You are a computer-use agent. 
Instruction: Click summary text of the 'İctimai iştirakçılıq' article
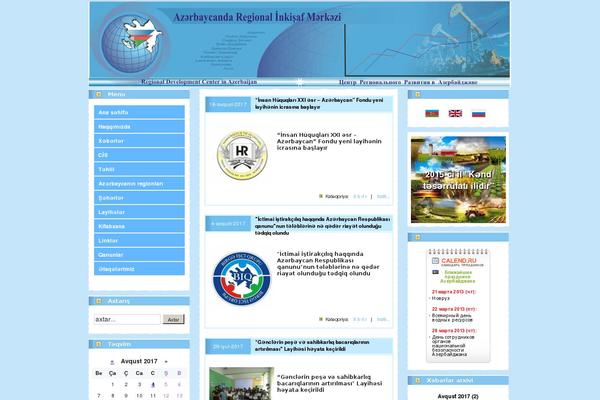coord(328,264)
